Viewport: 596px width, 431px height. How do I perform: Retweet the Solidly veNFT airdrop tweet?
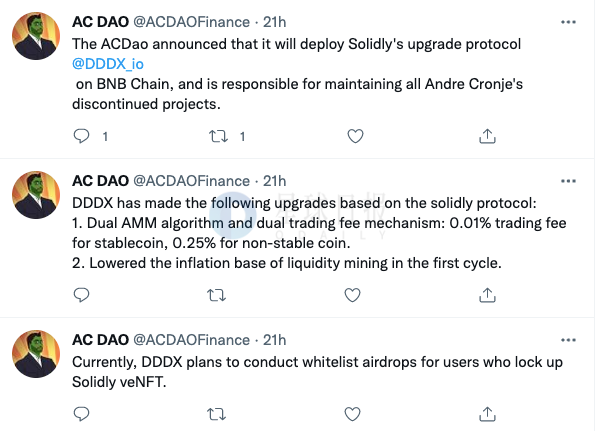coord(217,414)
